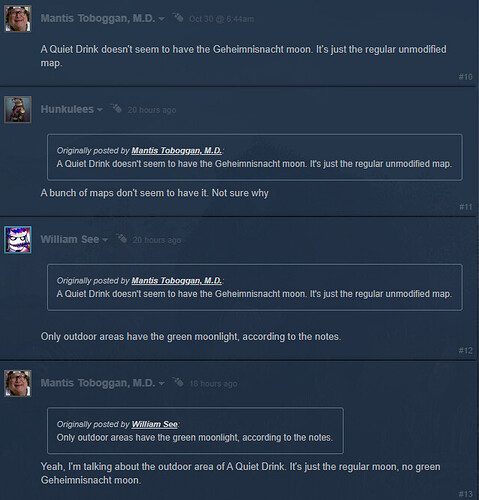Open the quoted Mantis Toboggan link in William See's post
479x500 pixels.
(177, 281)
